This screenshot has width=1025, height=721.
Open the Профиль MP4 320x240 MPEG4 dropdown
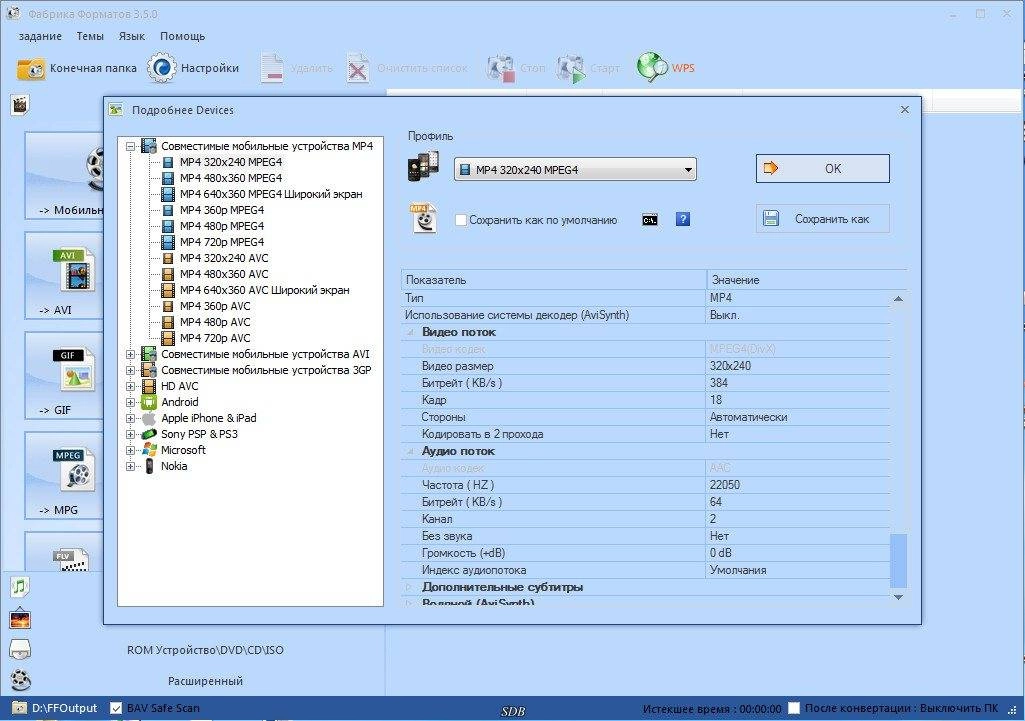pyautogui.click(x=575, y=170)
